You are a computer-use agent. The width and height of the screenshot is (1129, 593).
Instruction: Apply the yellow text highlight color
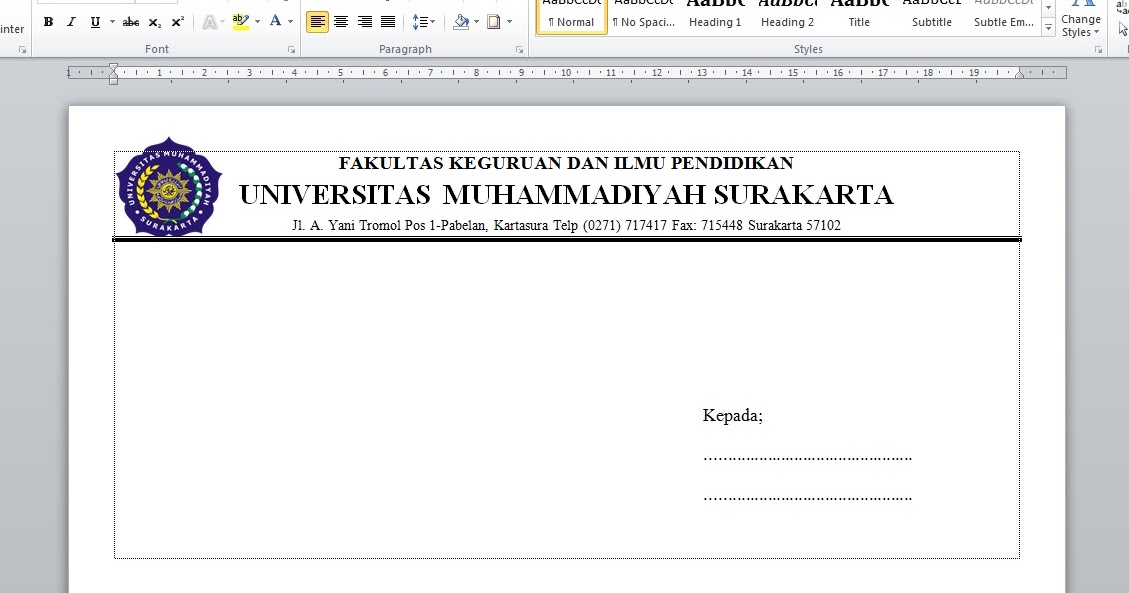(240, 22)
